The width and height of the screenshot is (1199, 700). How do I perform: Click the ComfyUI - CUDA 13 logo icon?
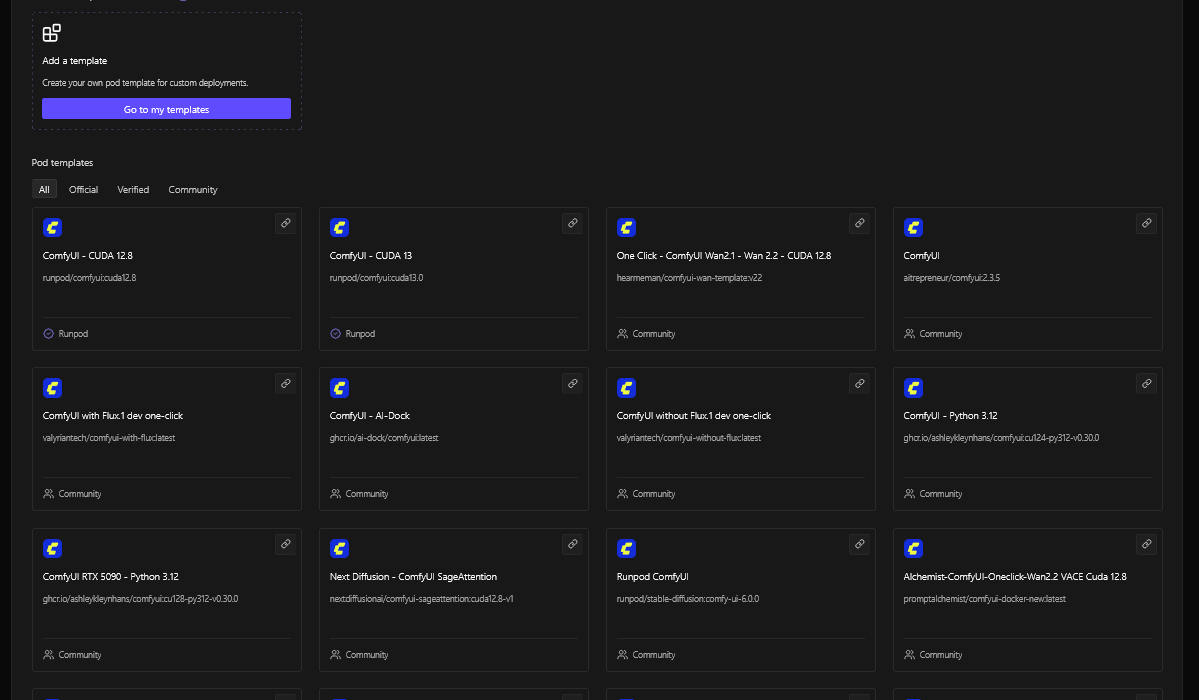point(340,227)
